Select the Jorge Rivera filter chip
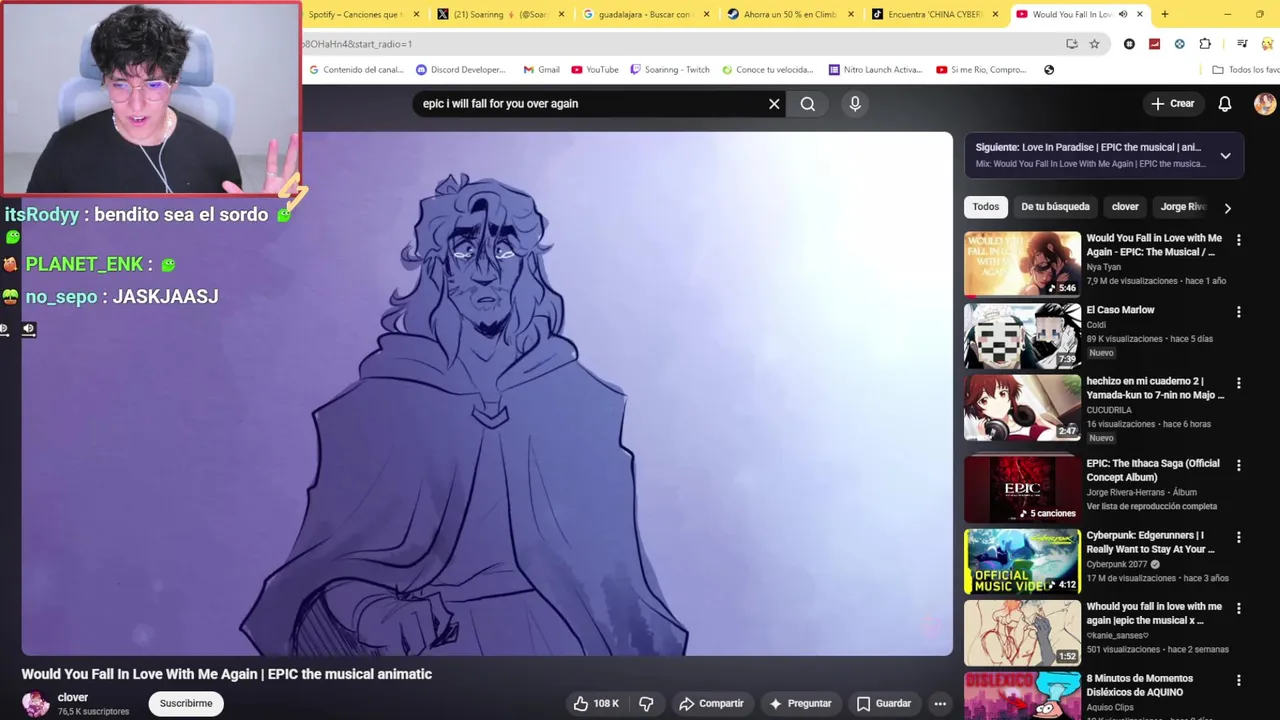 [1183, 207]
